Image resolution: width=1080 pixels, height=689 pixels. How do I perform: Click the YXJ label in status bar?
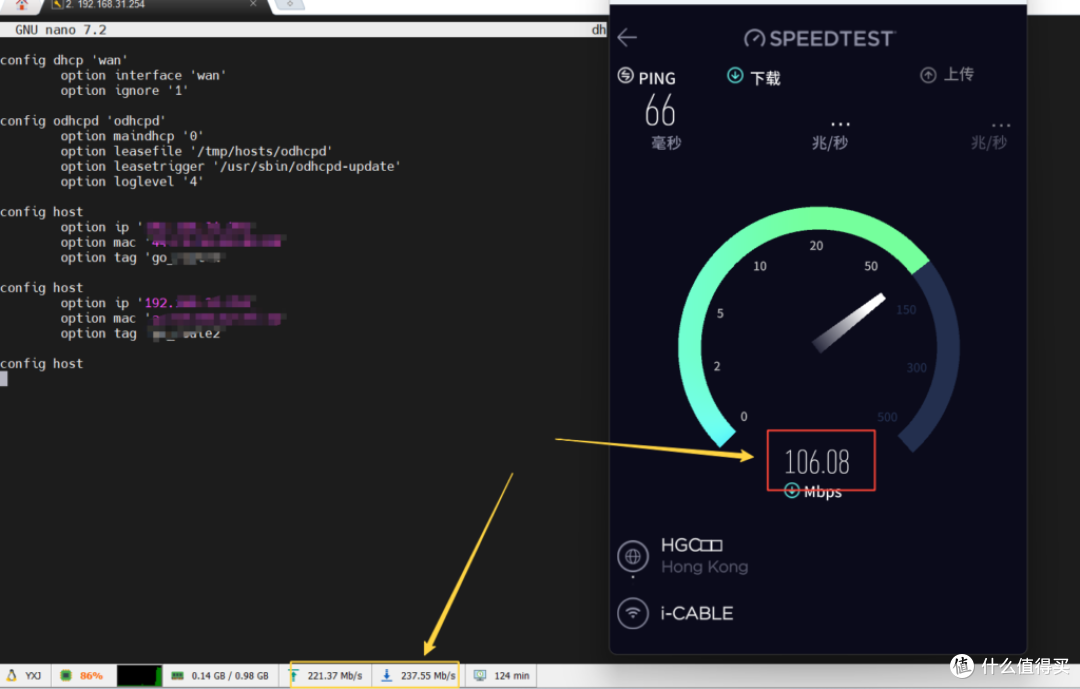coord(33,676)
